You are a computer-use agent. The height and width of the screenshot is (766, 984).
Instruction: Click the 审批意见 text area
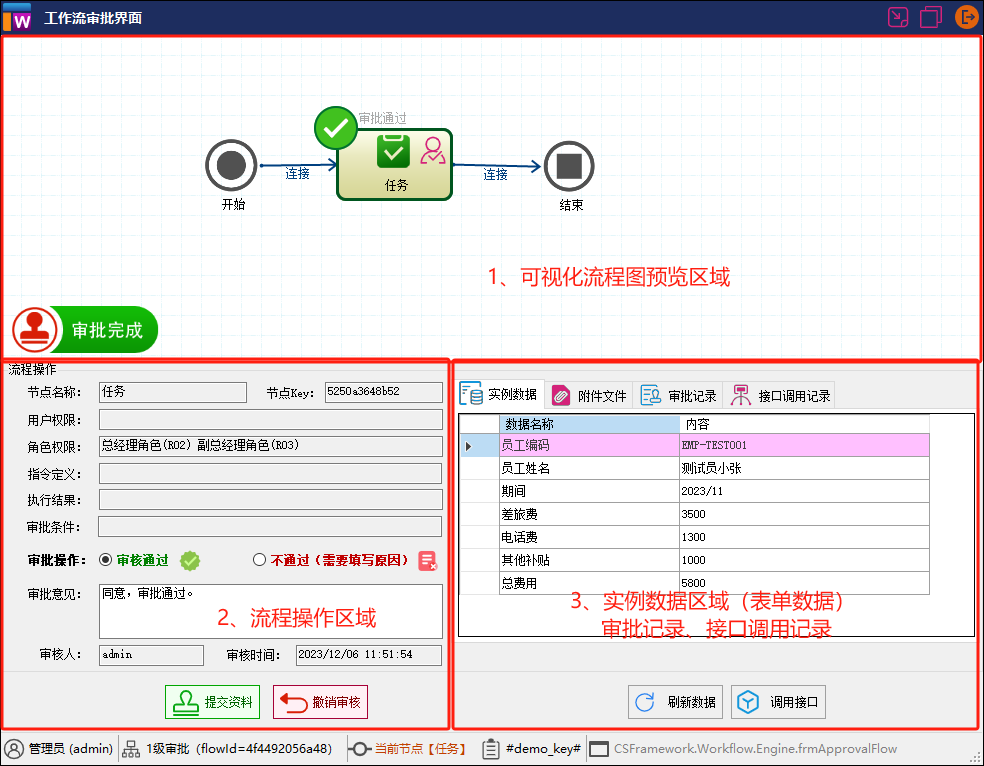click(270, 611)
